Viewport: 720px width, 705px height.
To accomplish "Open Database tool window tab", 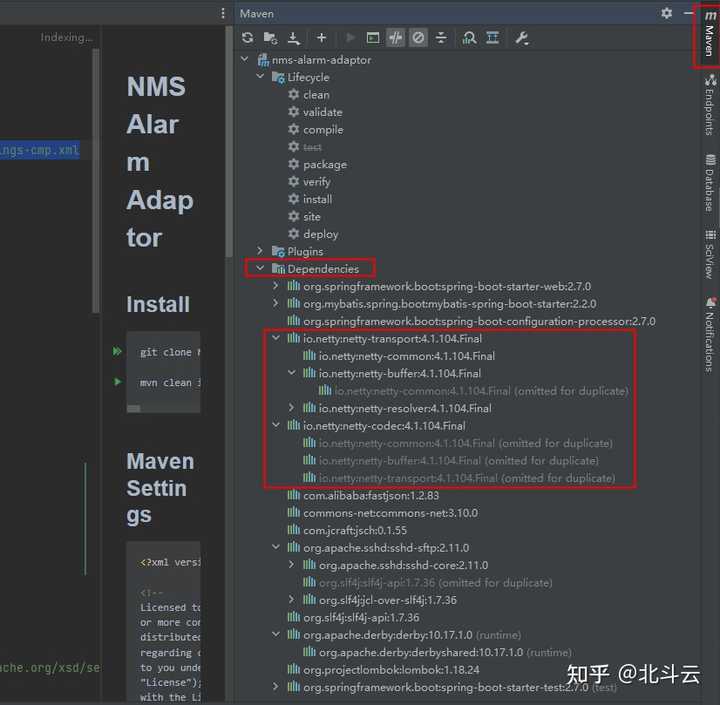I will 710,183.
